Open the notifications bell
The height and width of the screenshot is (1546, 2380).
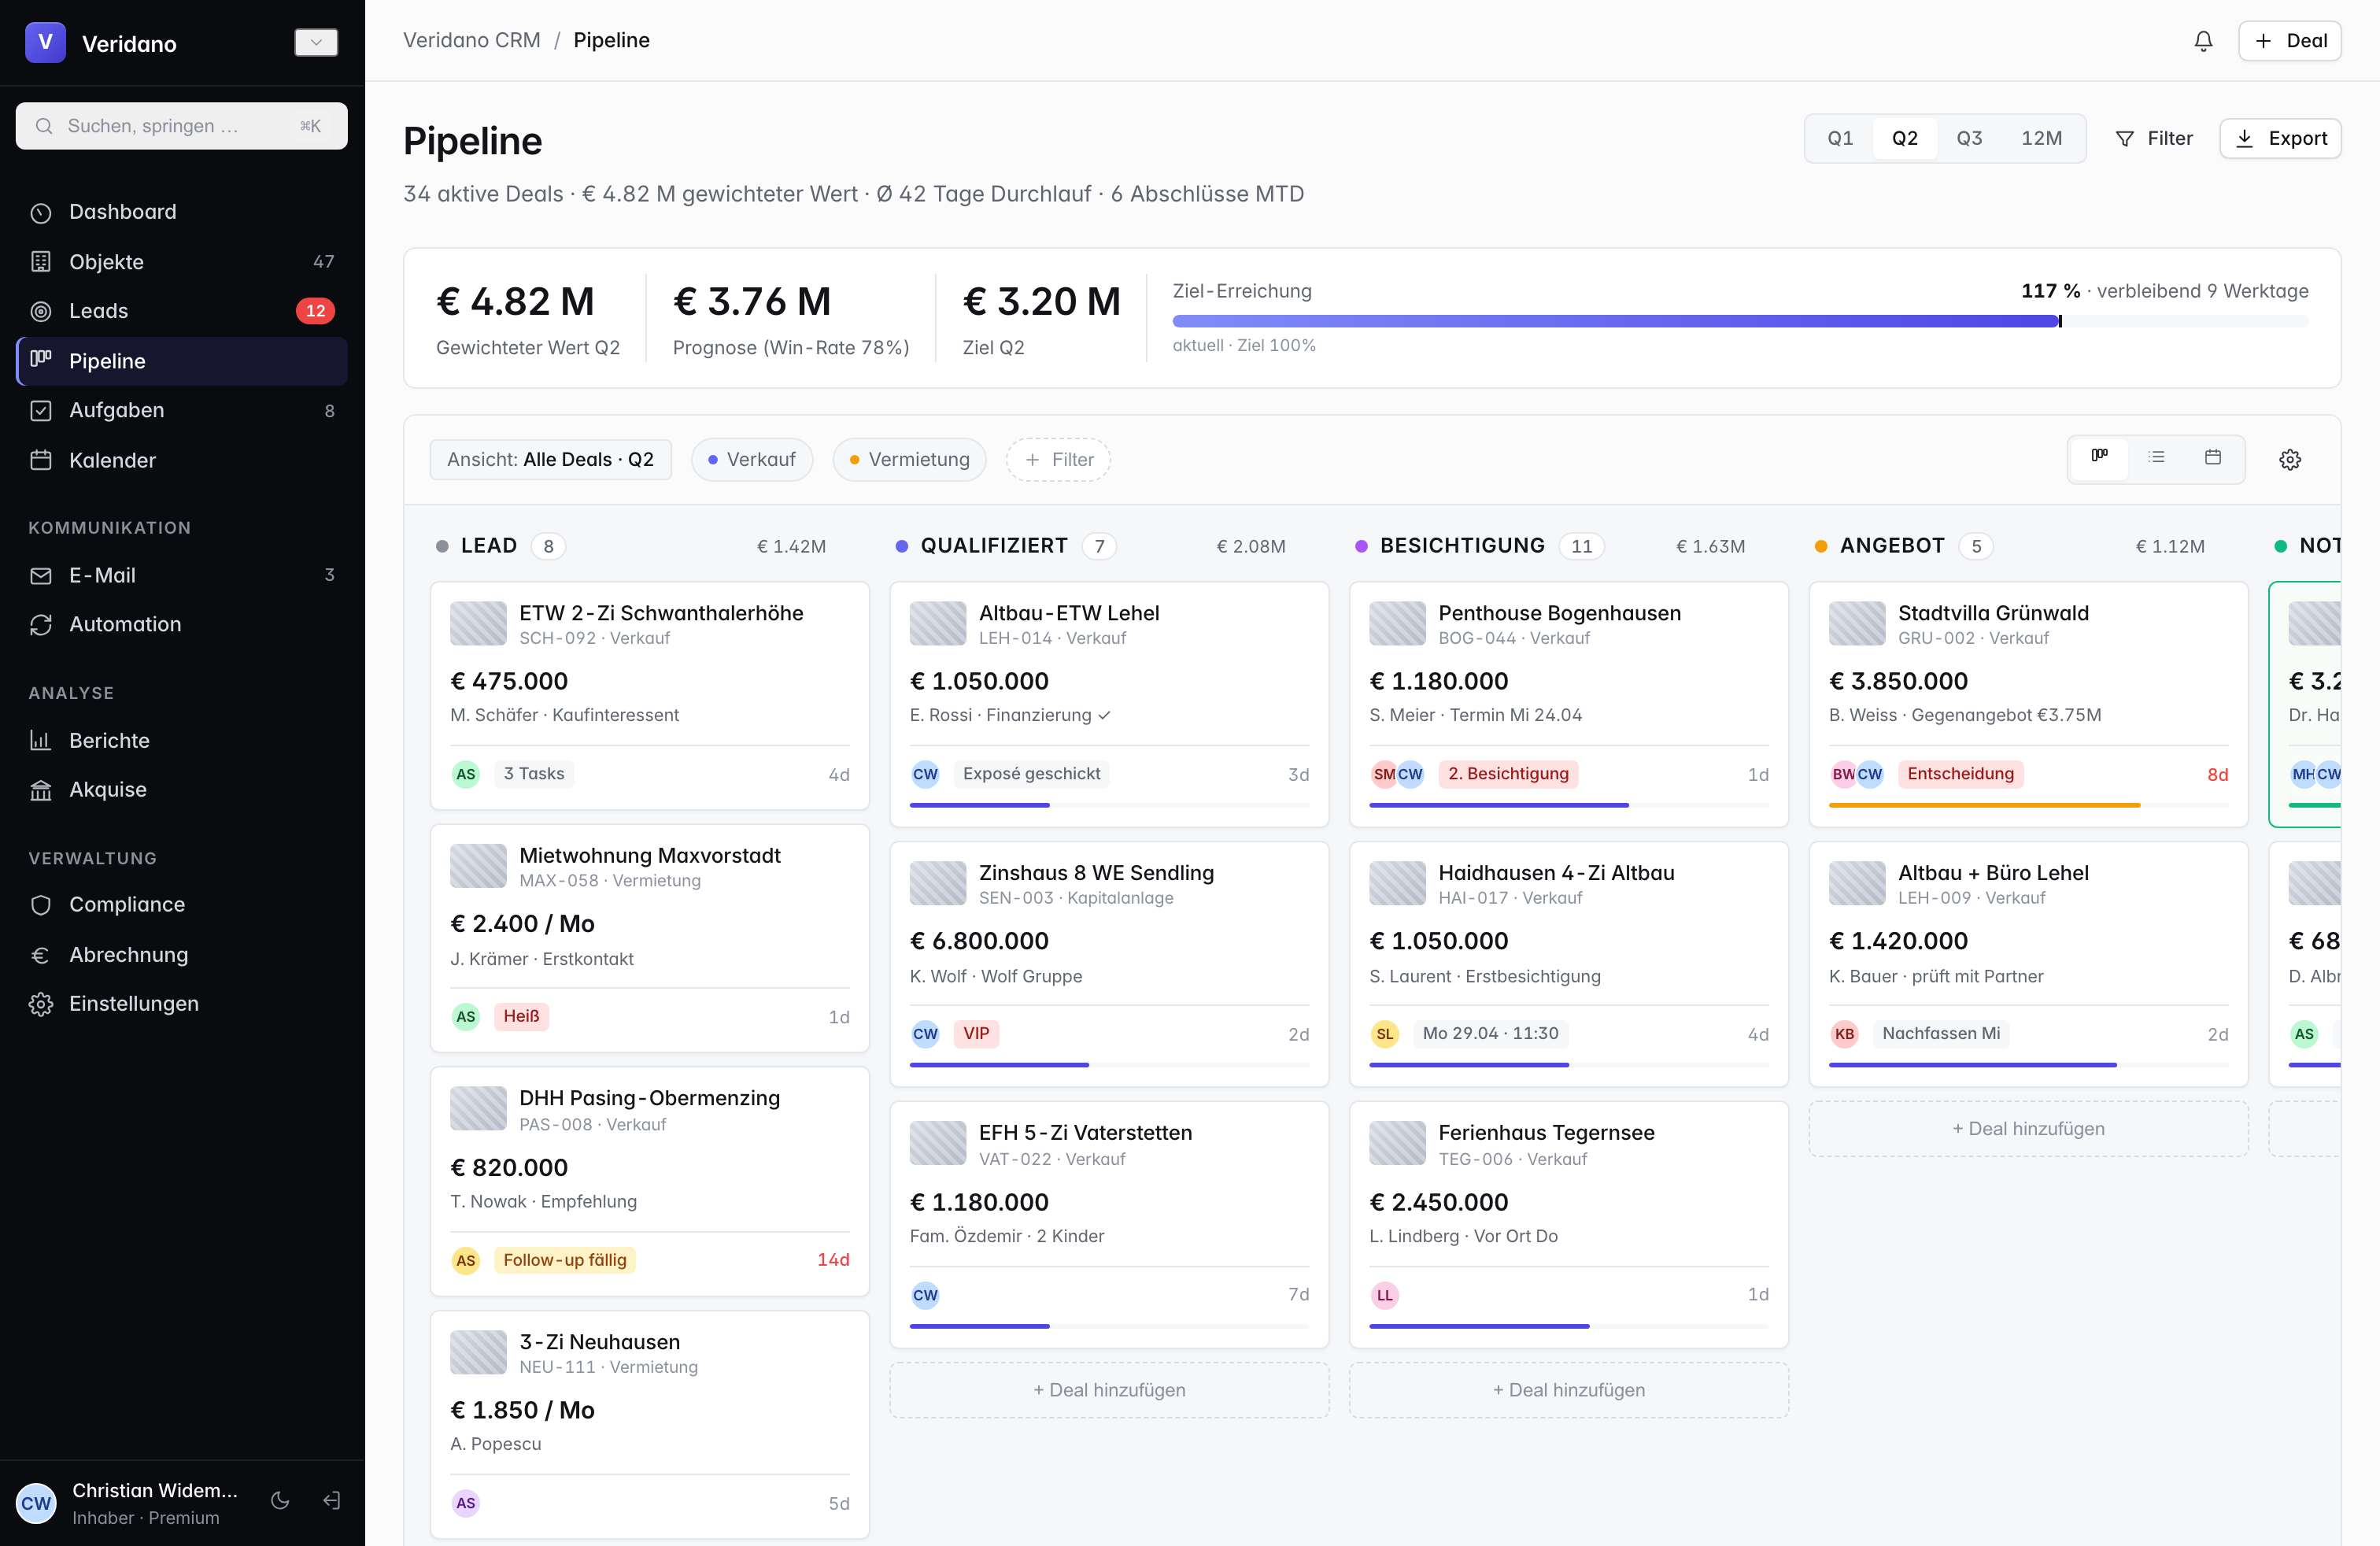click(2203, 41)
